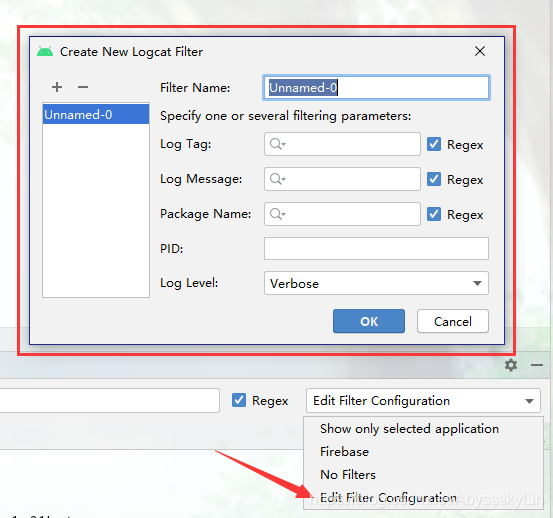Click into the Log Tag field

point(342,144)
